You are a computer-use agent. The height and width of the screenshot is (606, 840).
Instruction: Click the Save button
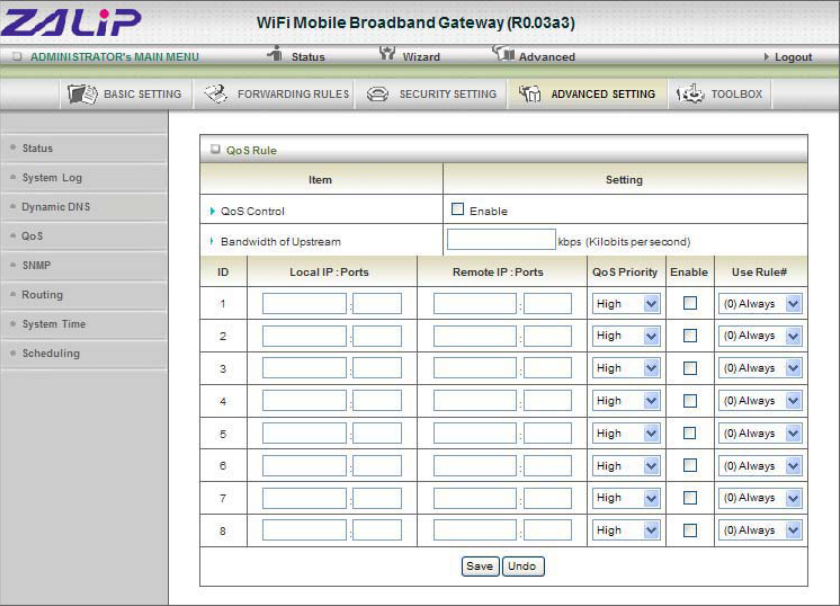pos(479,566)
